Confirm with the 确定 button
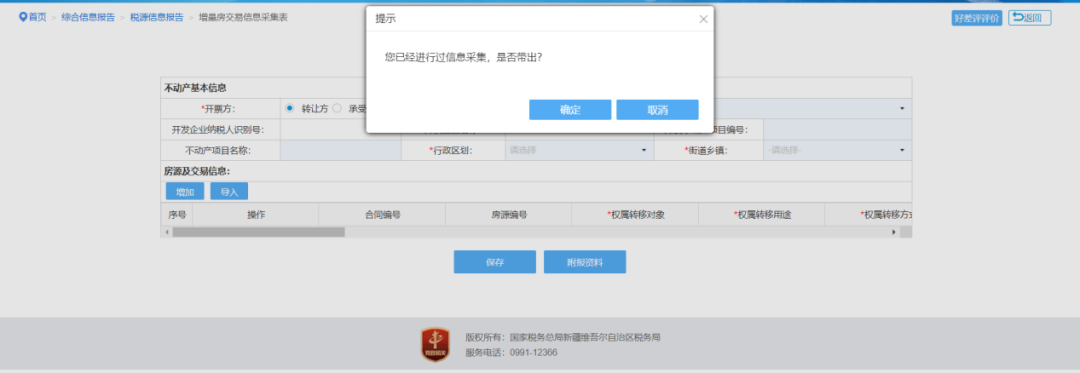The height and width of the screenshot is (373, 1080). click(x=570, y=110)
